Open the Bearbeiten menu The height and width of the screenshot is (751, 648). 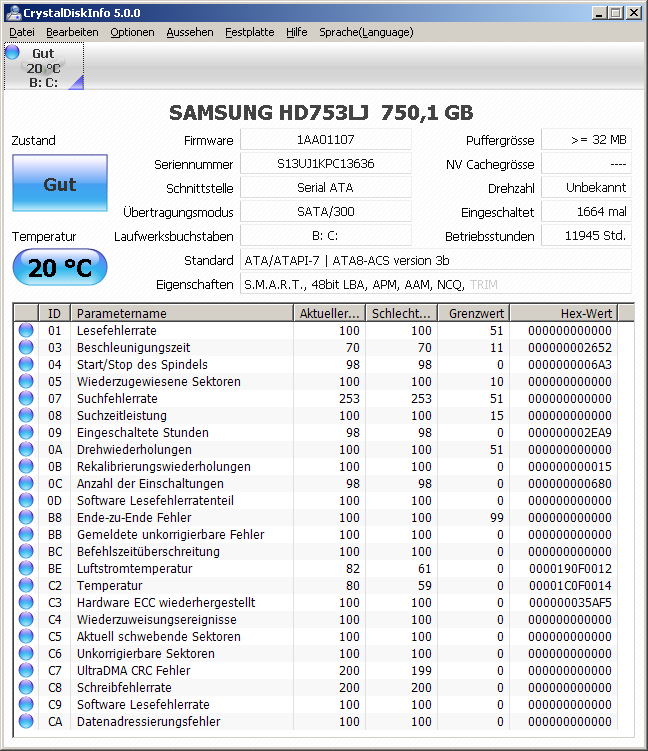(x=72, y=32)
